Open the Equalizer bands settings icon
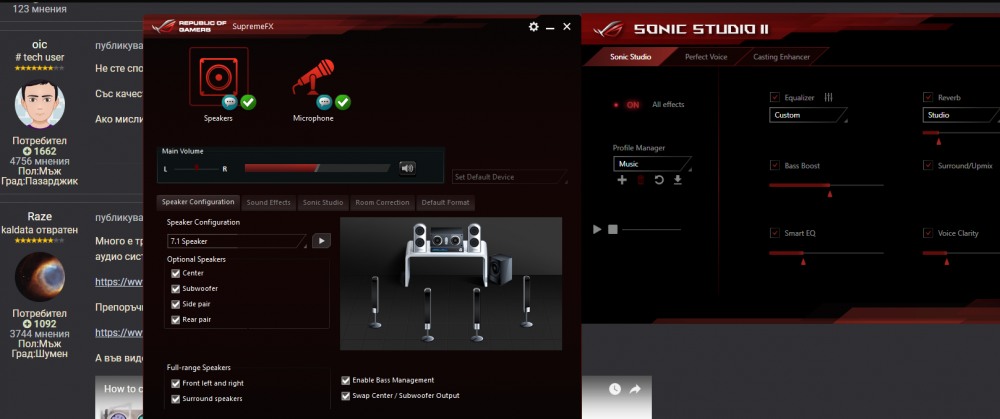The image size is (1000, 419). 828,98
